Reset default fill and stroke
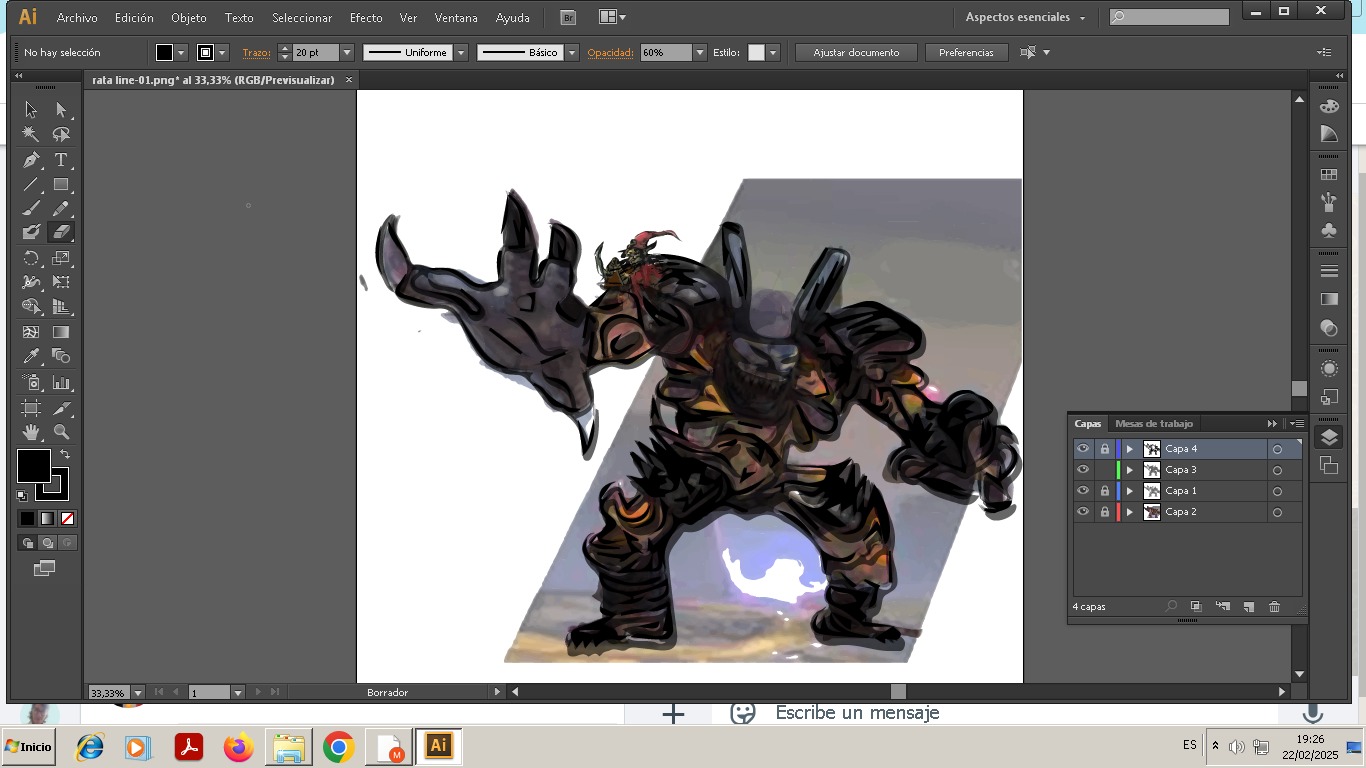 click(x=22, y=495)
